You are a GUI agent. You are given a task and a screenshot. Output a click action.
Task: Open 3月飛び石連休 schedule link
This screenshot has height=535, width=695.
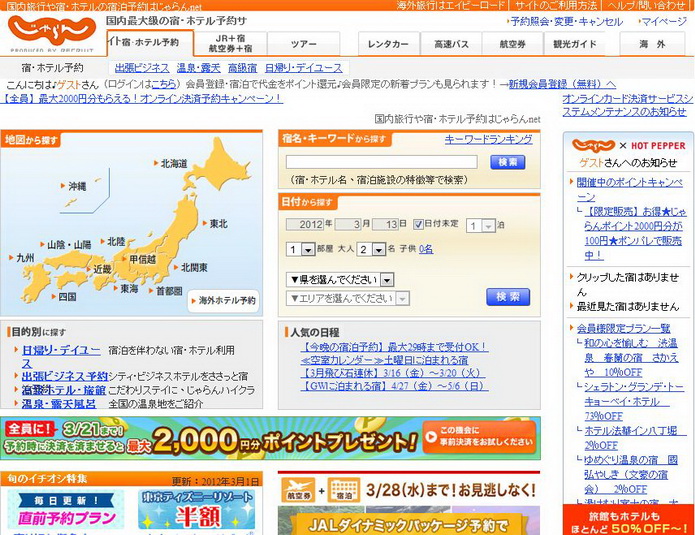click(393, 373)
